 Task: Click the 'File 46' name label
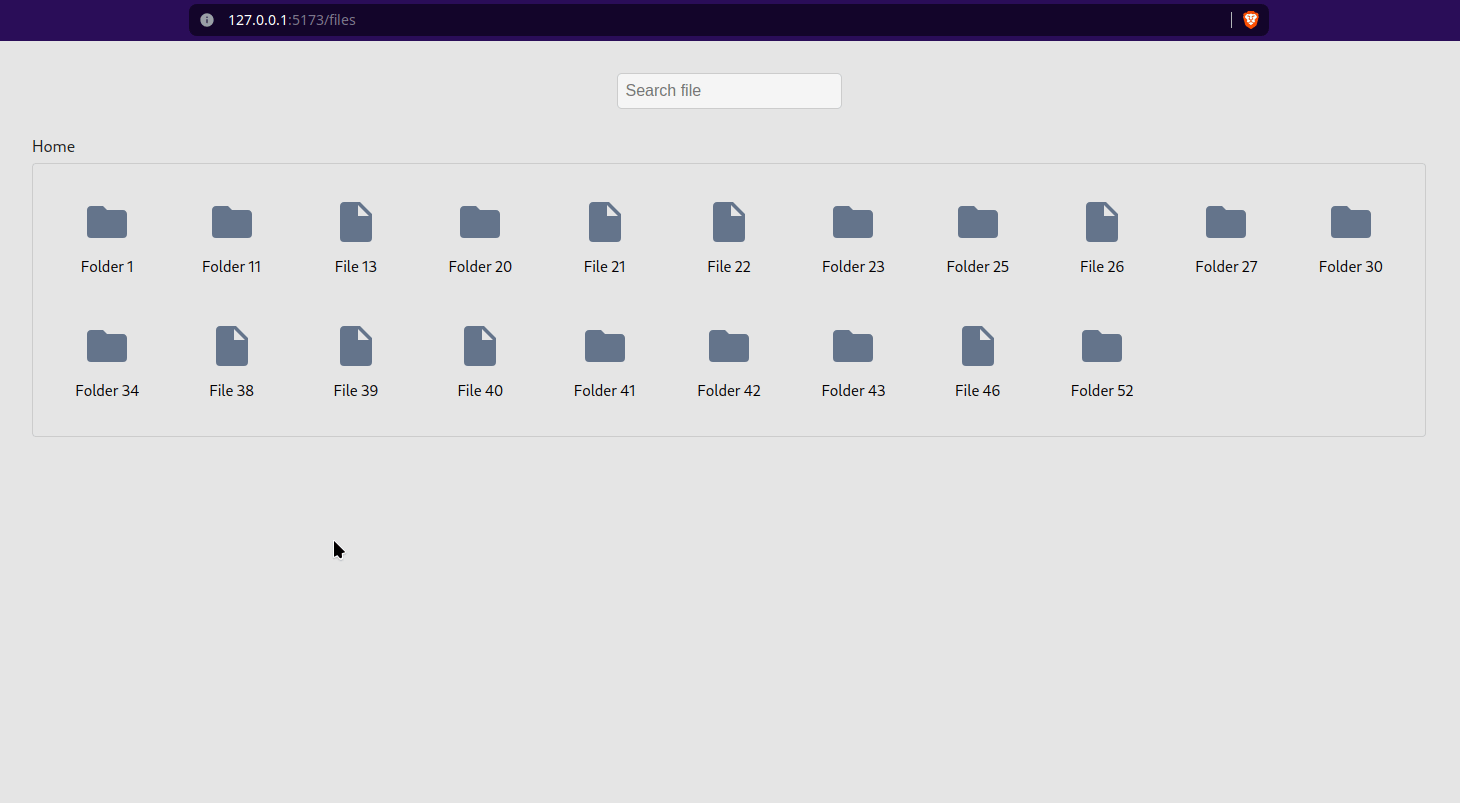[x=978, y=391]
